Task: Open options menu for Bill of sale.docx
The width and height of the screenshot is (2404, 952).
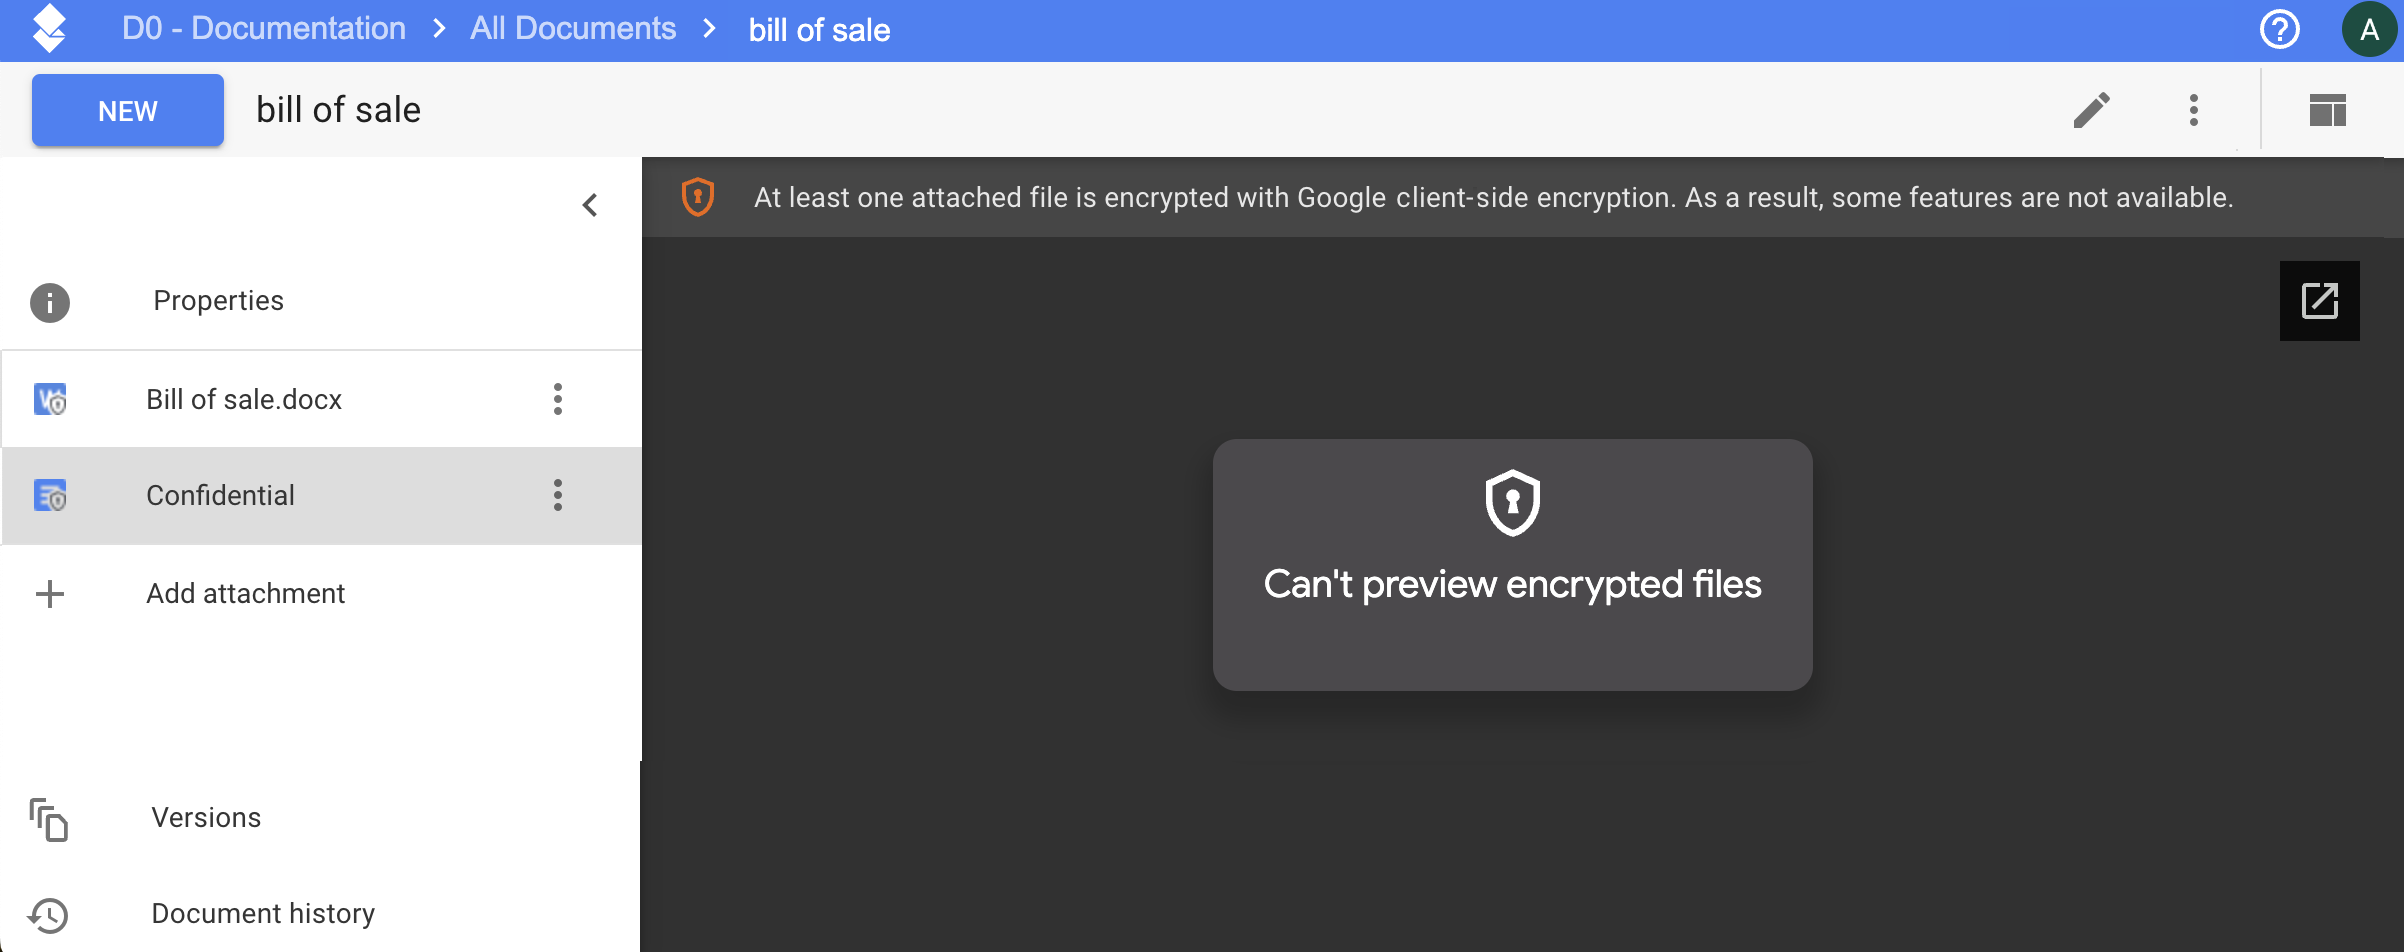Action: pos(558,399)
